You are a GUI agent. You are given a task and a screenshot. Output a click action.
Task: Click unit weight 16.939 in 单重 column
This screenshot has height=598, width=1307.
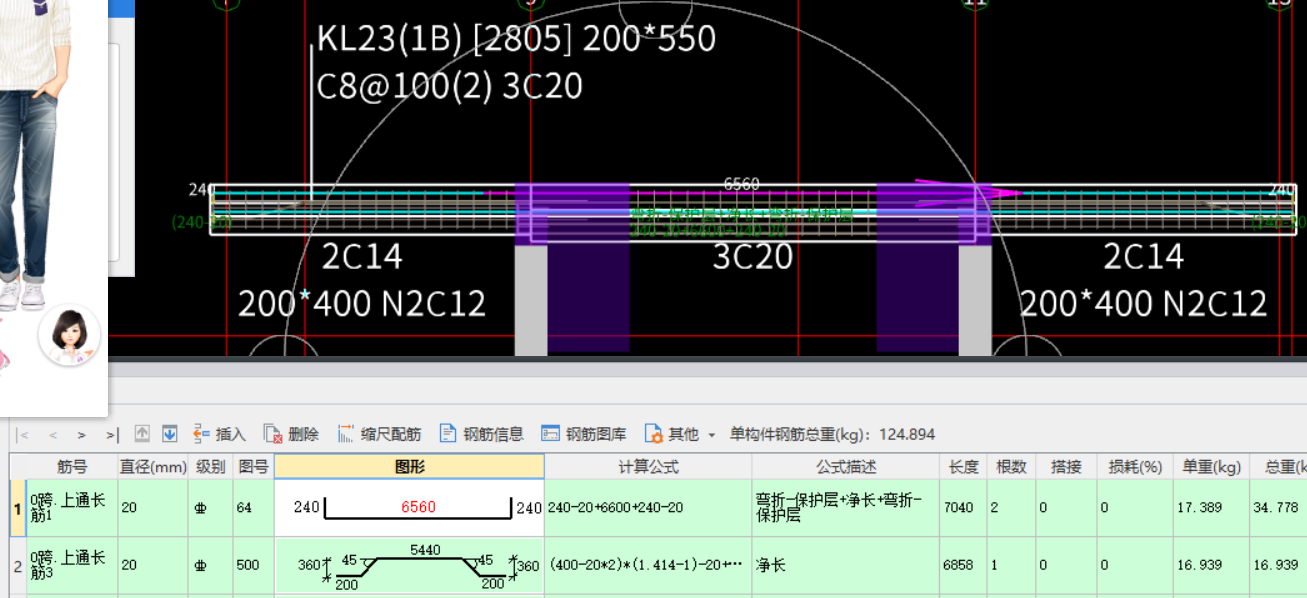(x=1211, y=566)
